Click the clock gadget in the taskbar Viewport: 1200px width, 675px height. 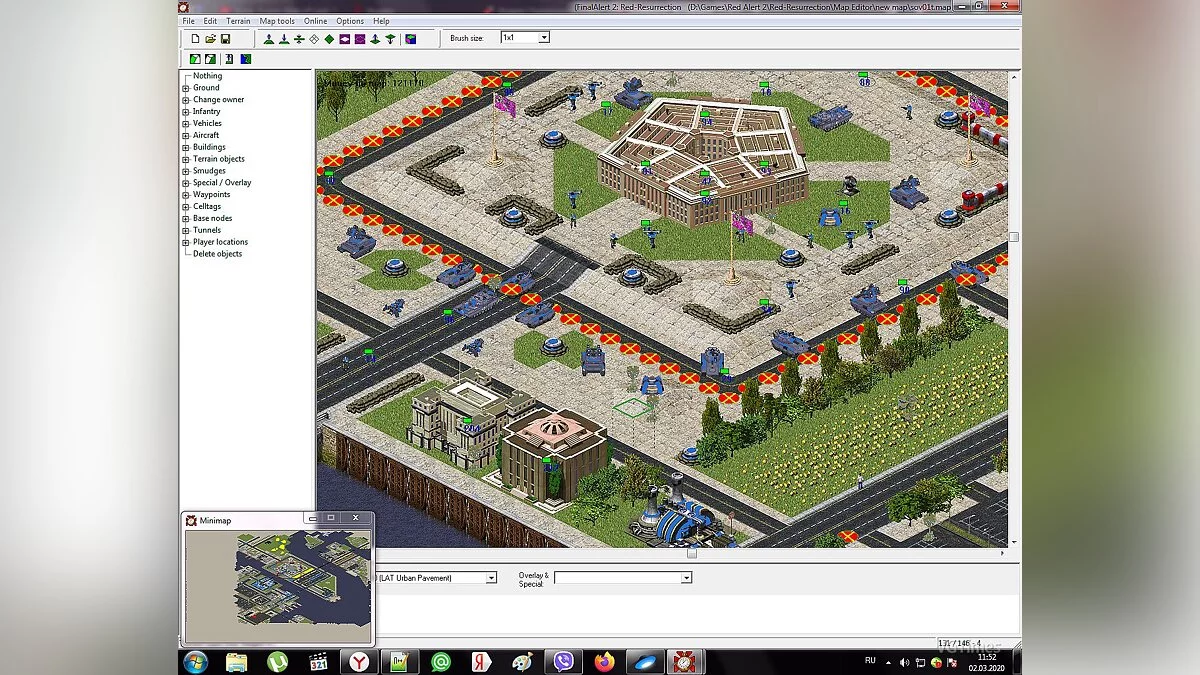685,661
